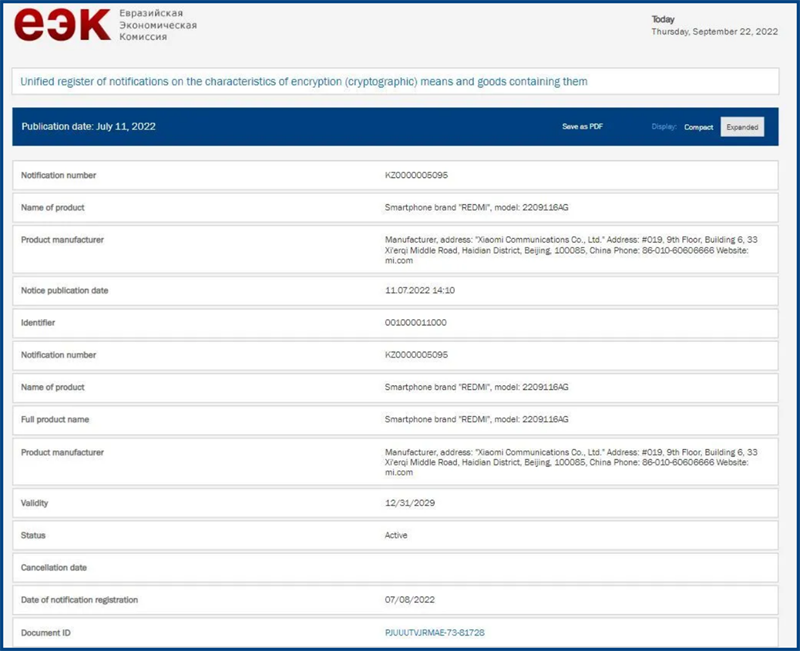Screen dimensions: 800x651
Task: Click 'Date of notification registration' label
Action: point(79,600)
